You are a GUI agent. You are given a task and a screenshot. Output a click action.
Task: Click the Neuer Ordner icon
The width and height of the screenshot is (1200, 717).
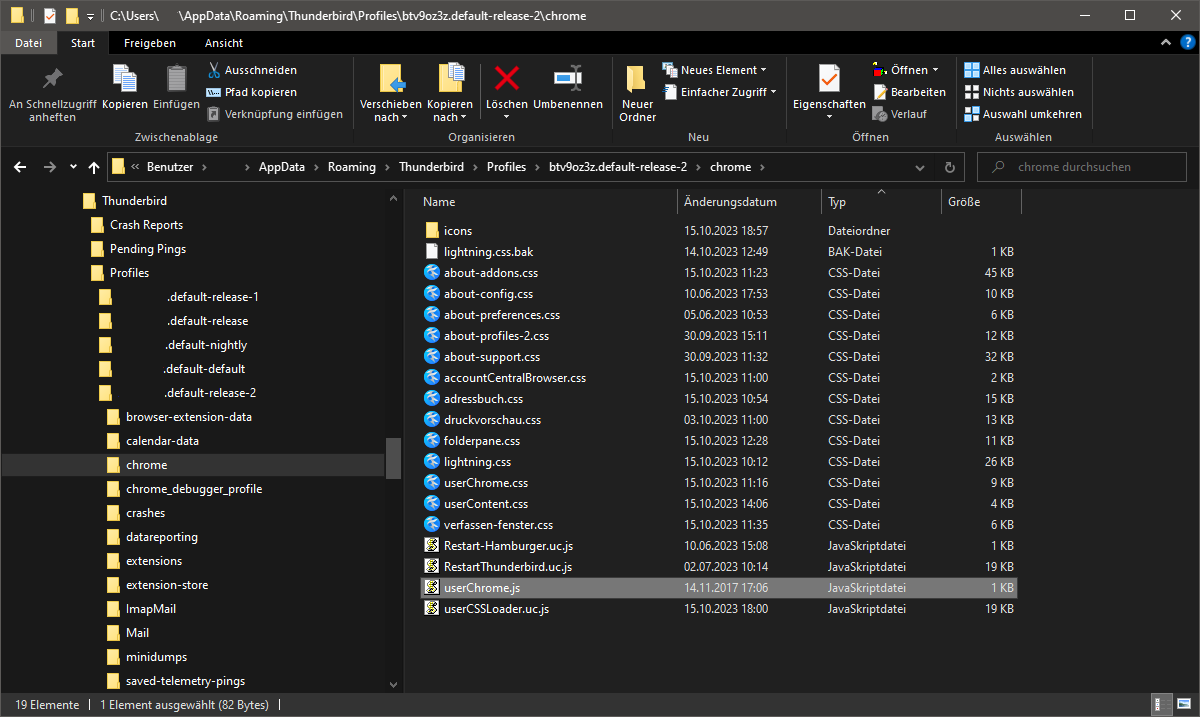(637, 79)
